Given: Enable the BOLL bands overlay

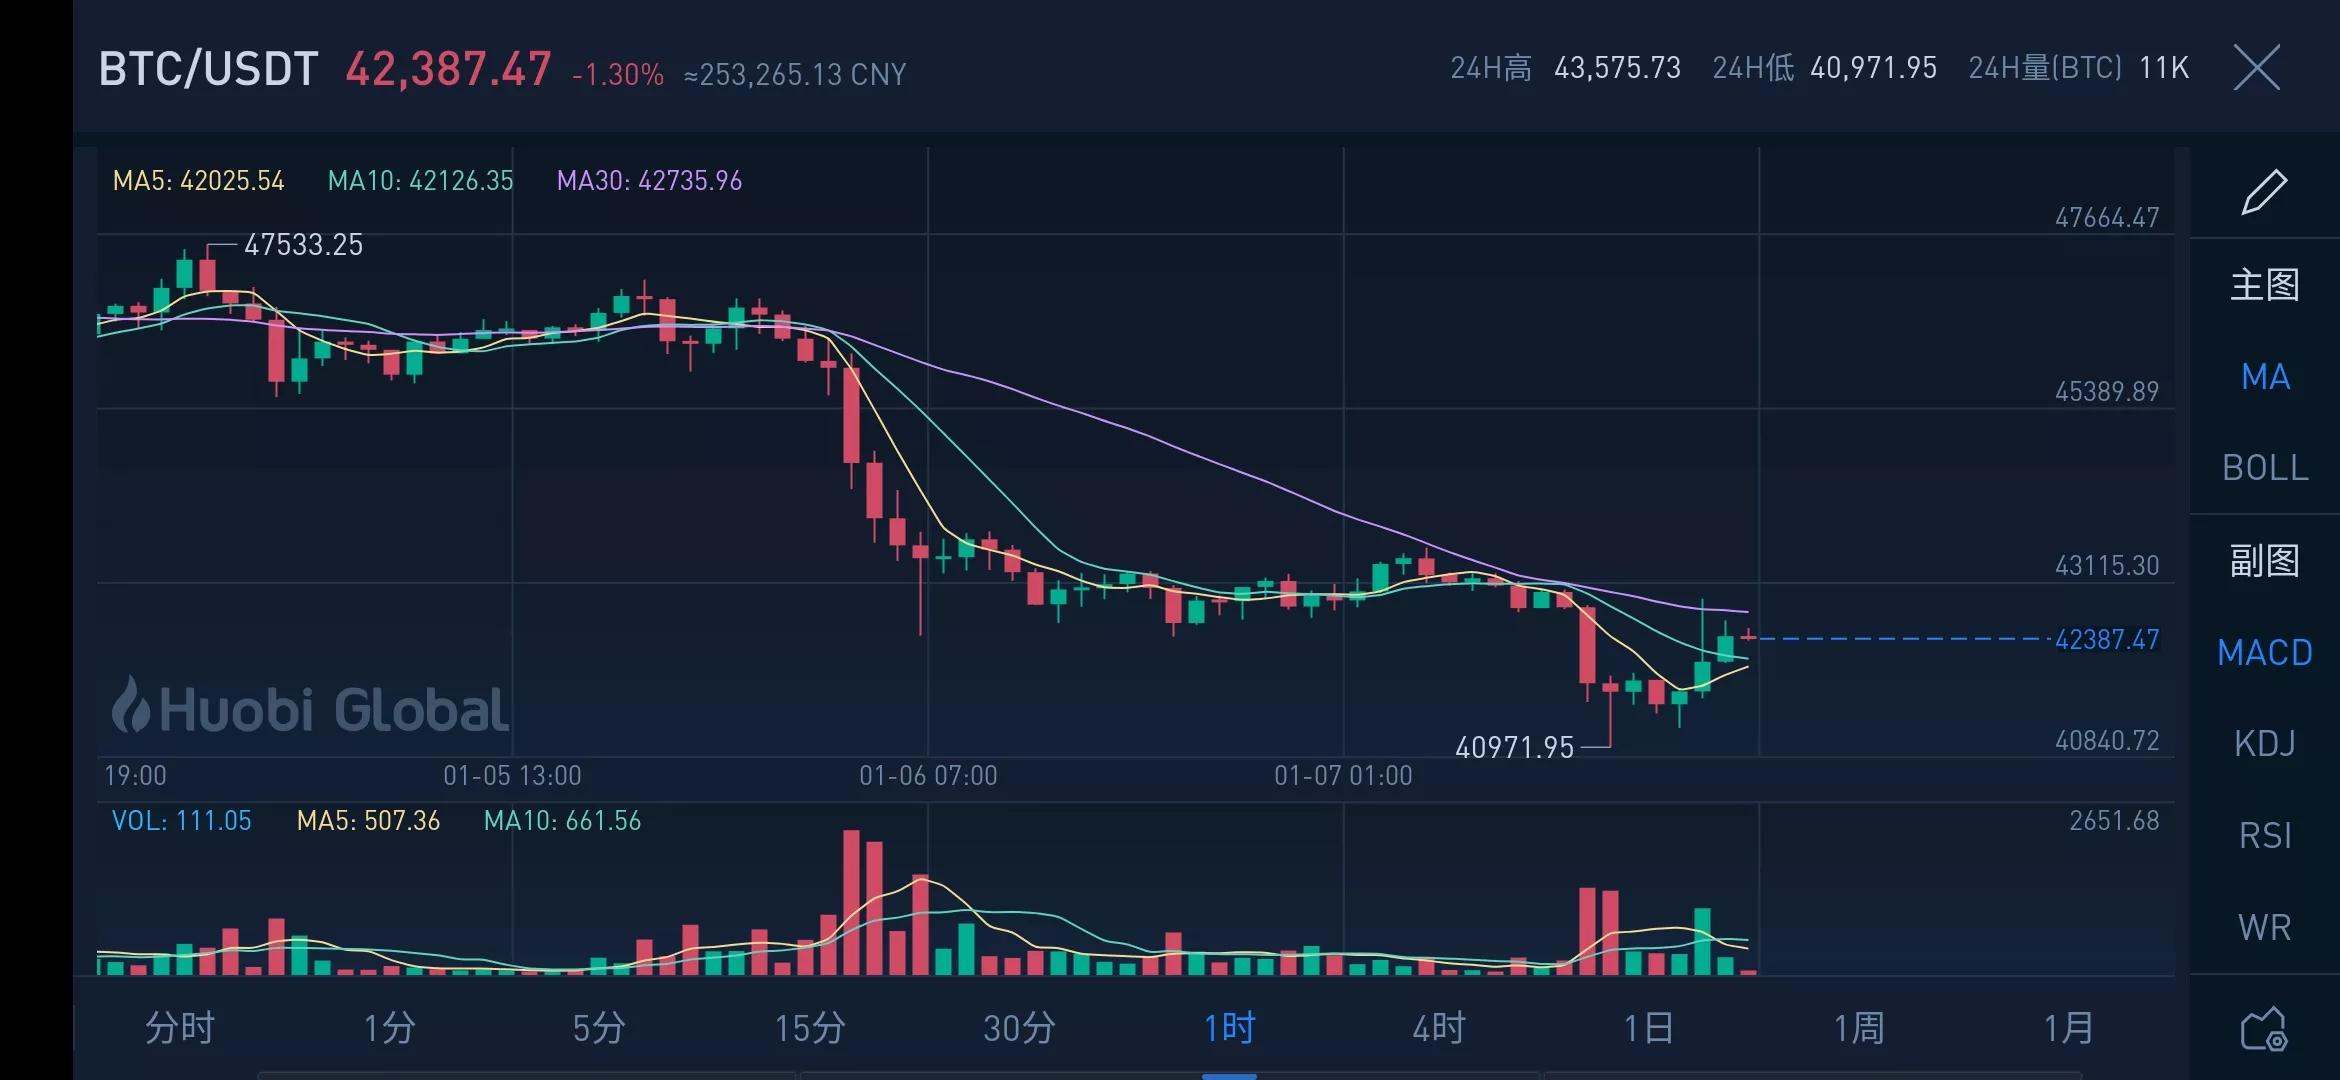Looking at the screenshot, I should coord(2264,468).
